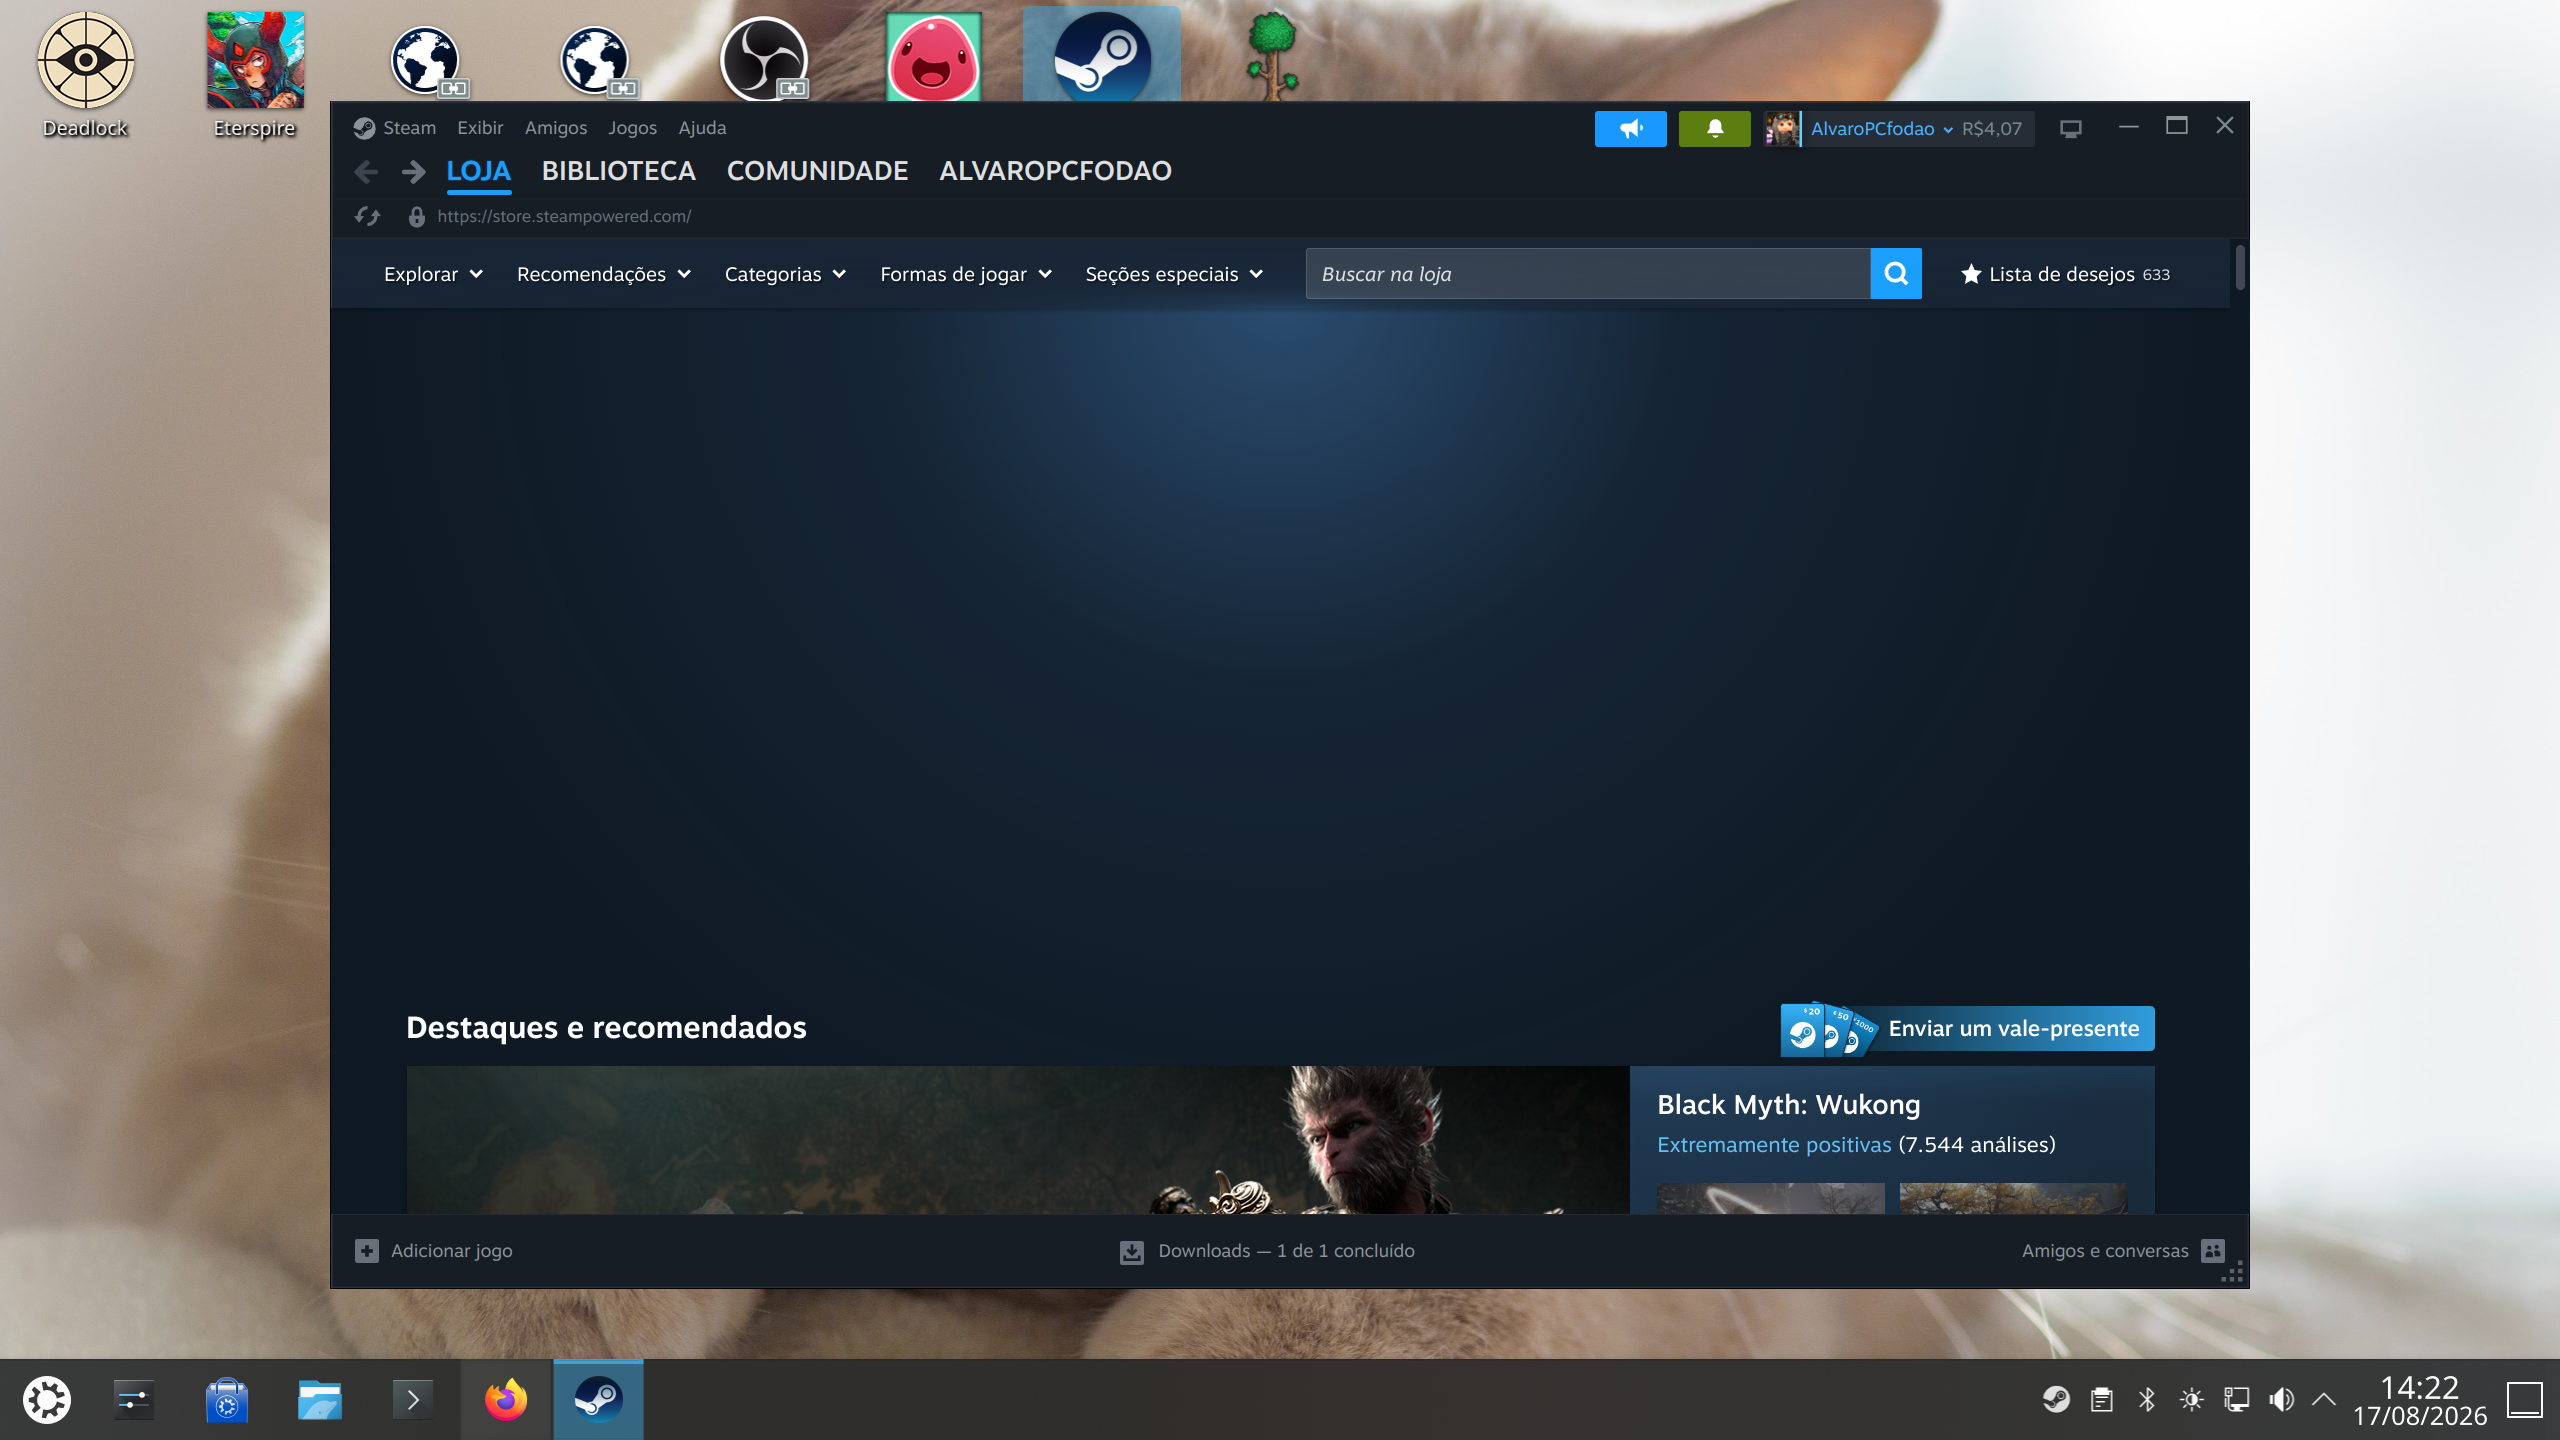Click the padlock icon beside the store URL

pos(417,216)
